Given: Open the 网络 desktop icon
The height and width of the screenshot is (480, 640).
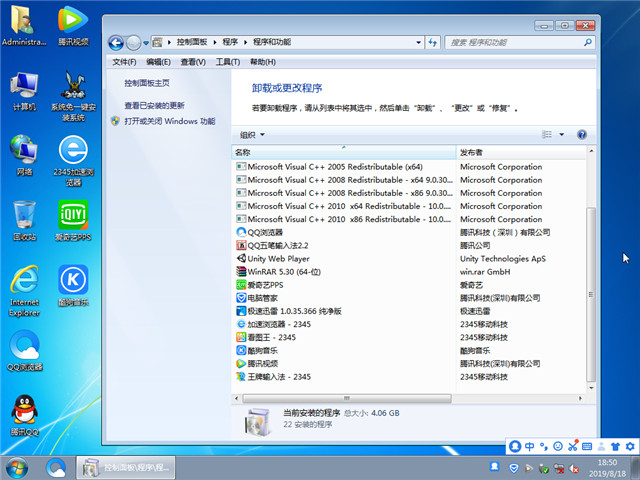Looking at the screenshot, I should (24, 155).
